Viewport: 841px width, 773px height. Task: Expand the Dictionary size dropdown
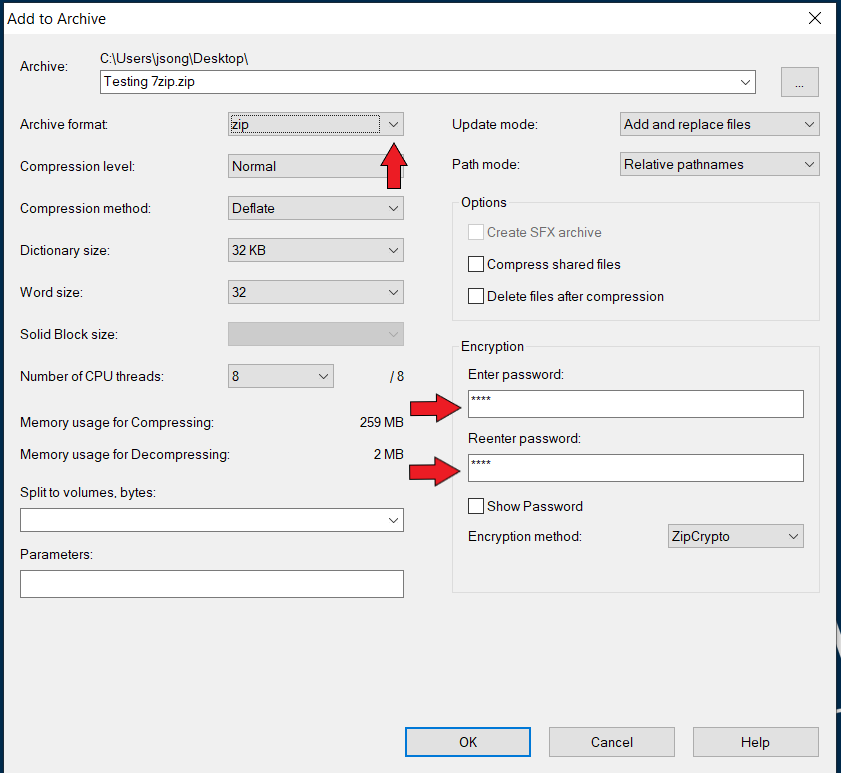point(315,250)
